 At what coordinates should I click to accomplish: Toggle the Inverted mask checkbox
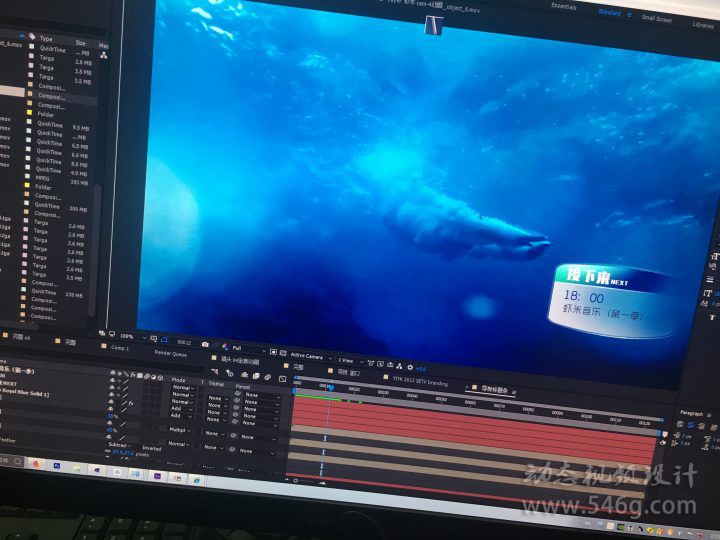point(152,448)
